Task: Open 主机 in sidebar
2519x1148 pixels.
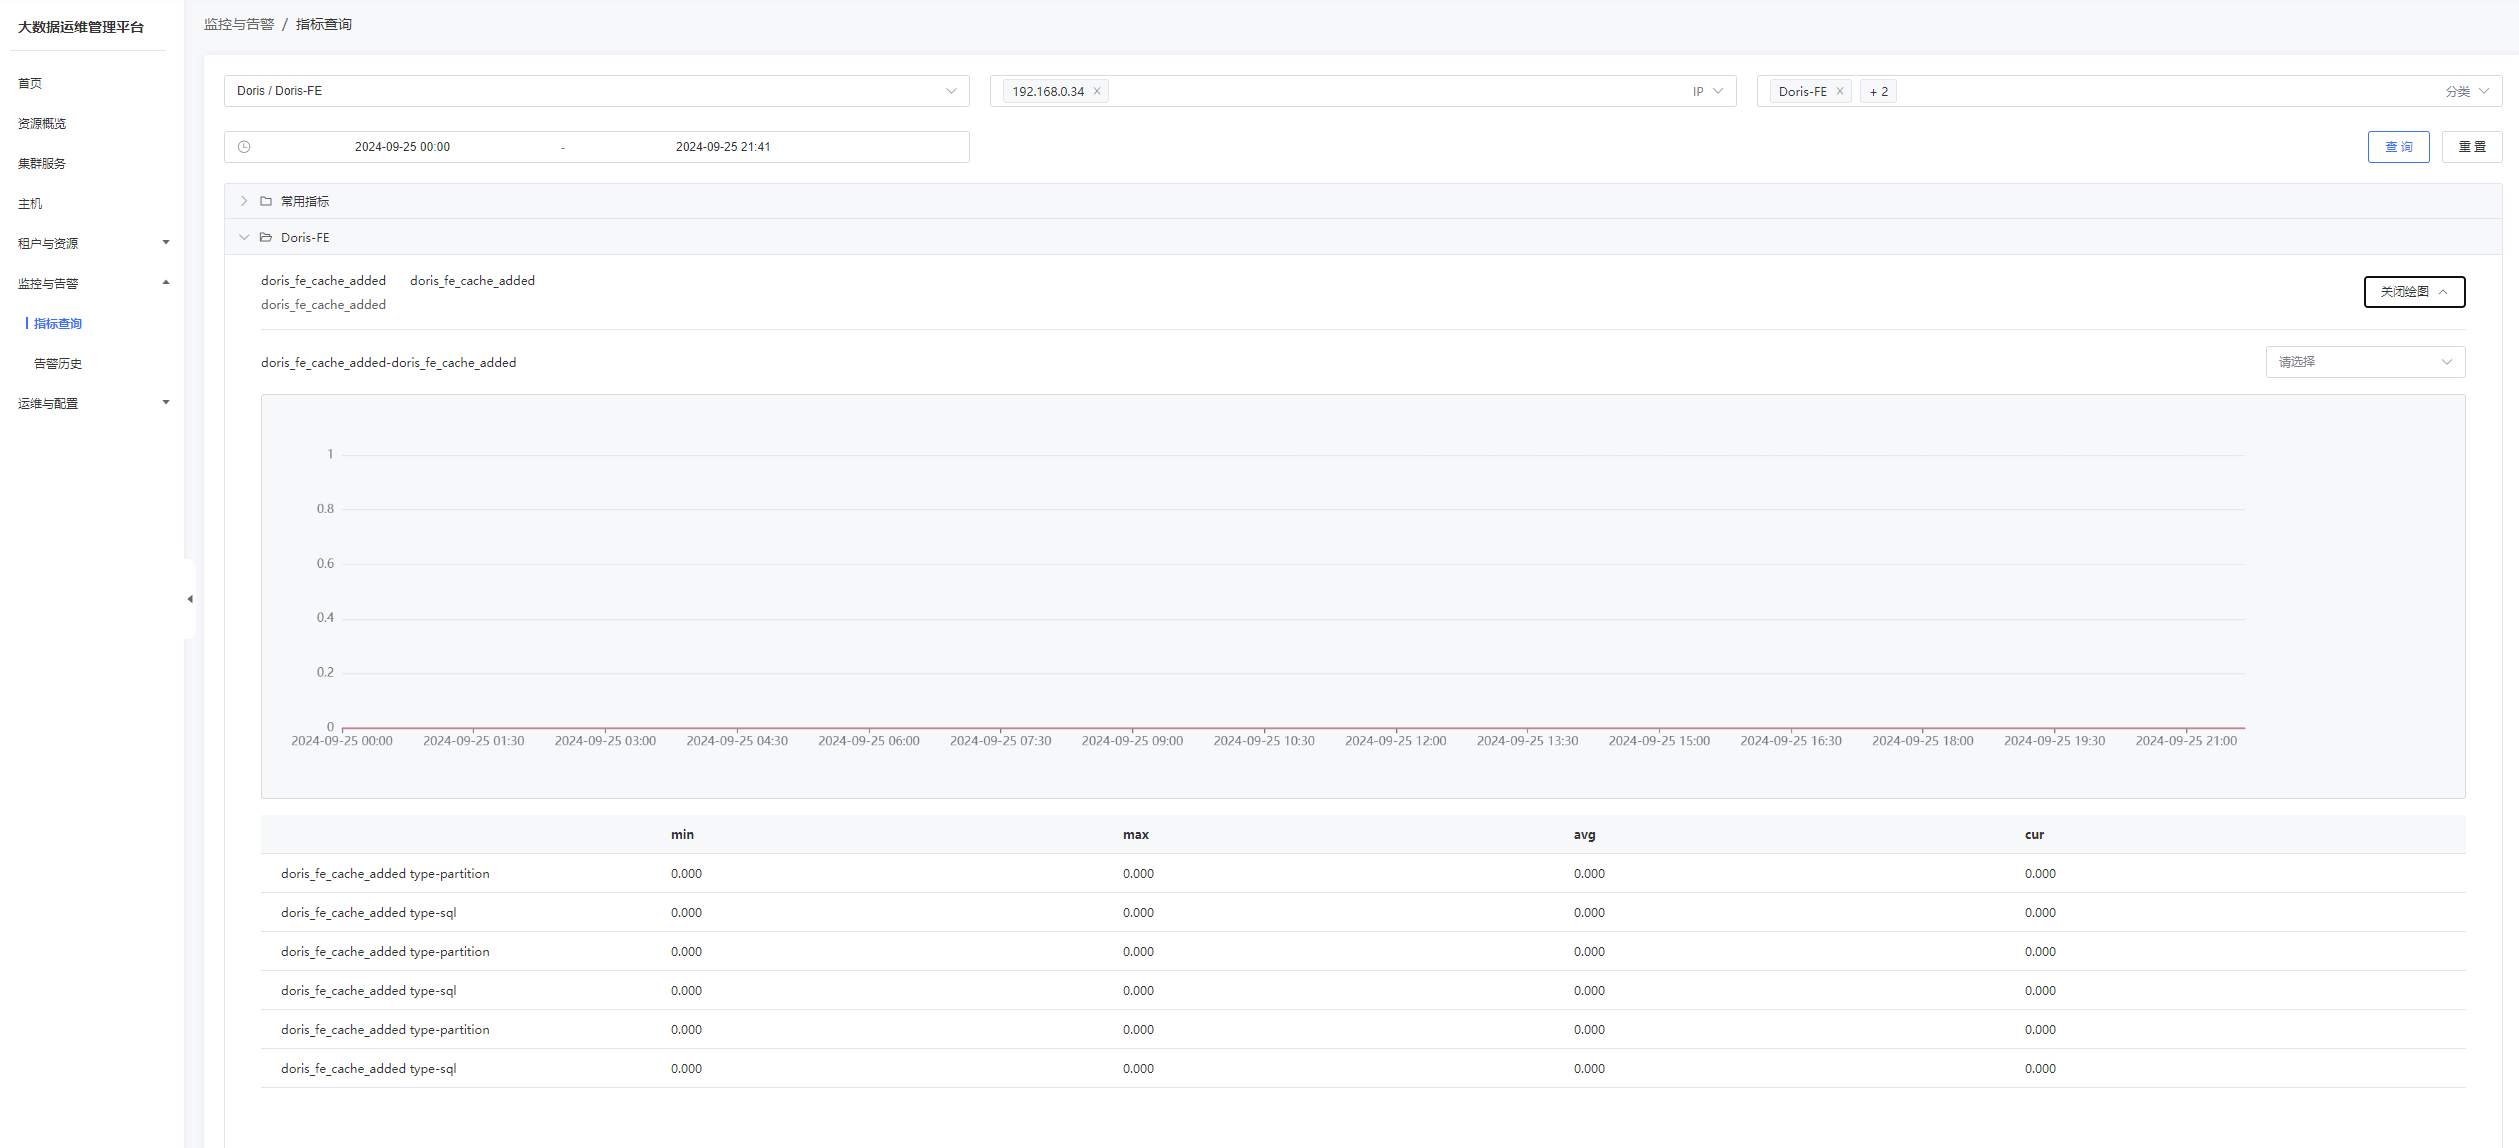Action: coord(30,203)
